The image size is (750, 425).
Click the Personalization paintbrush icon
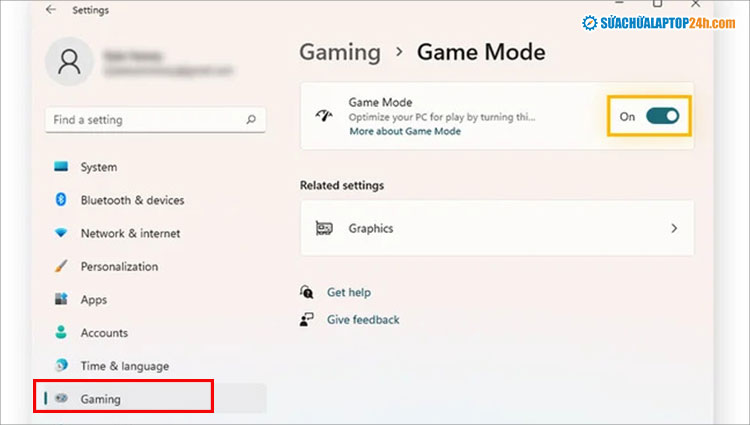pos(61,266)
